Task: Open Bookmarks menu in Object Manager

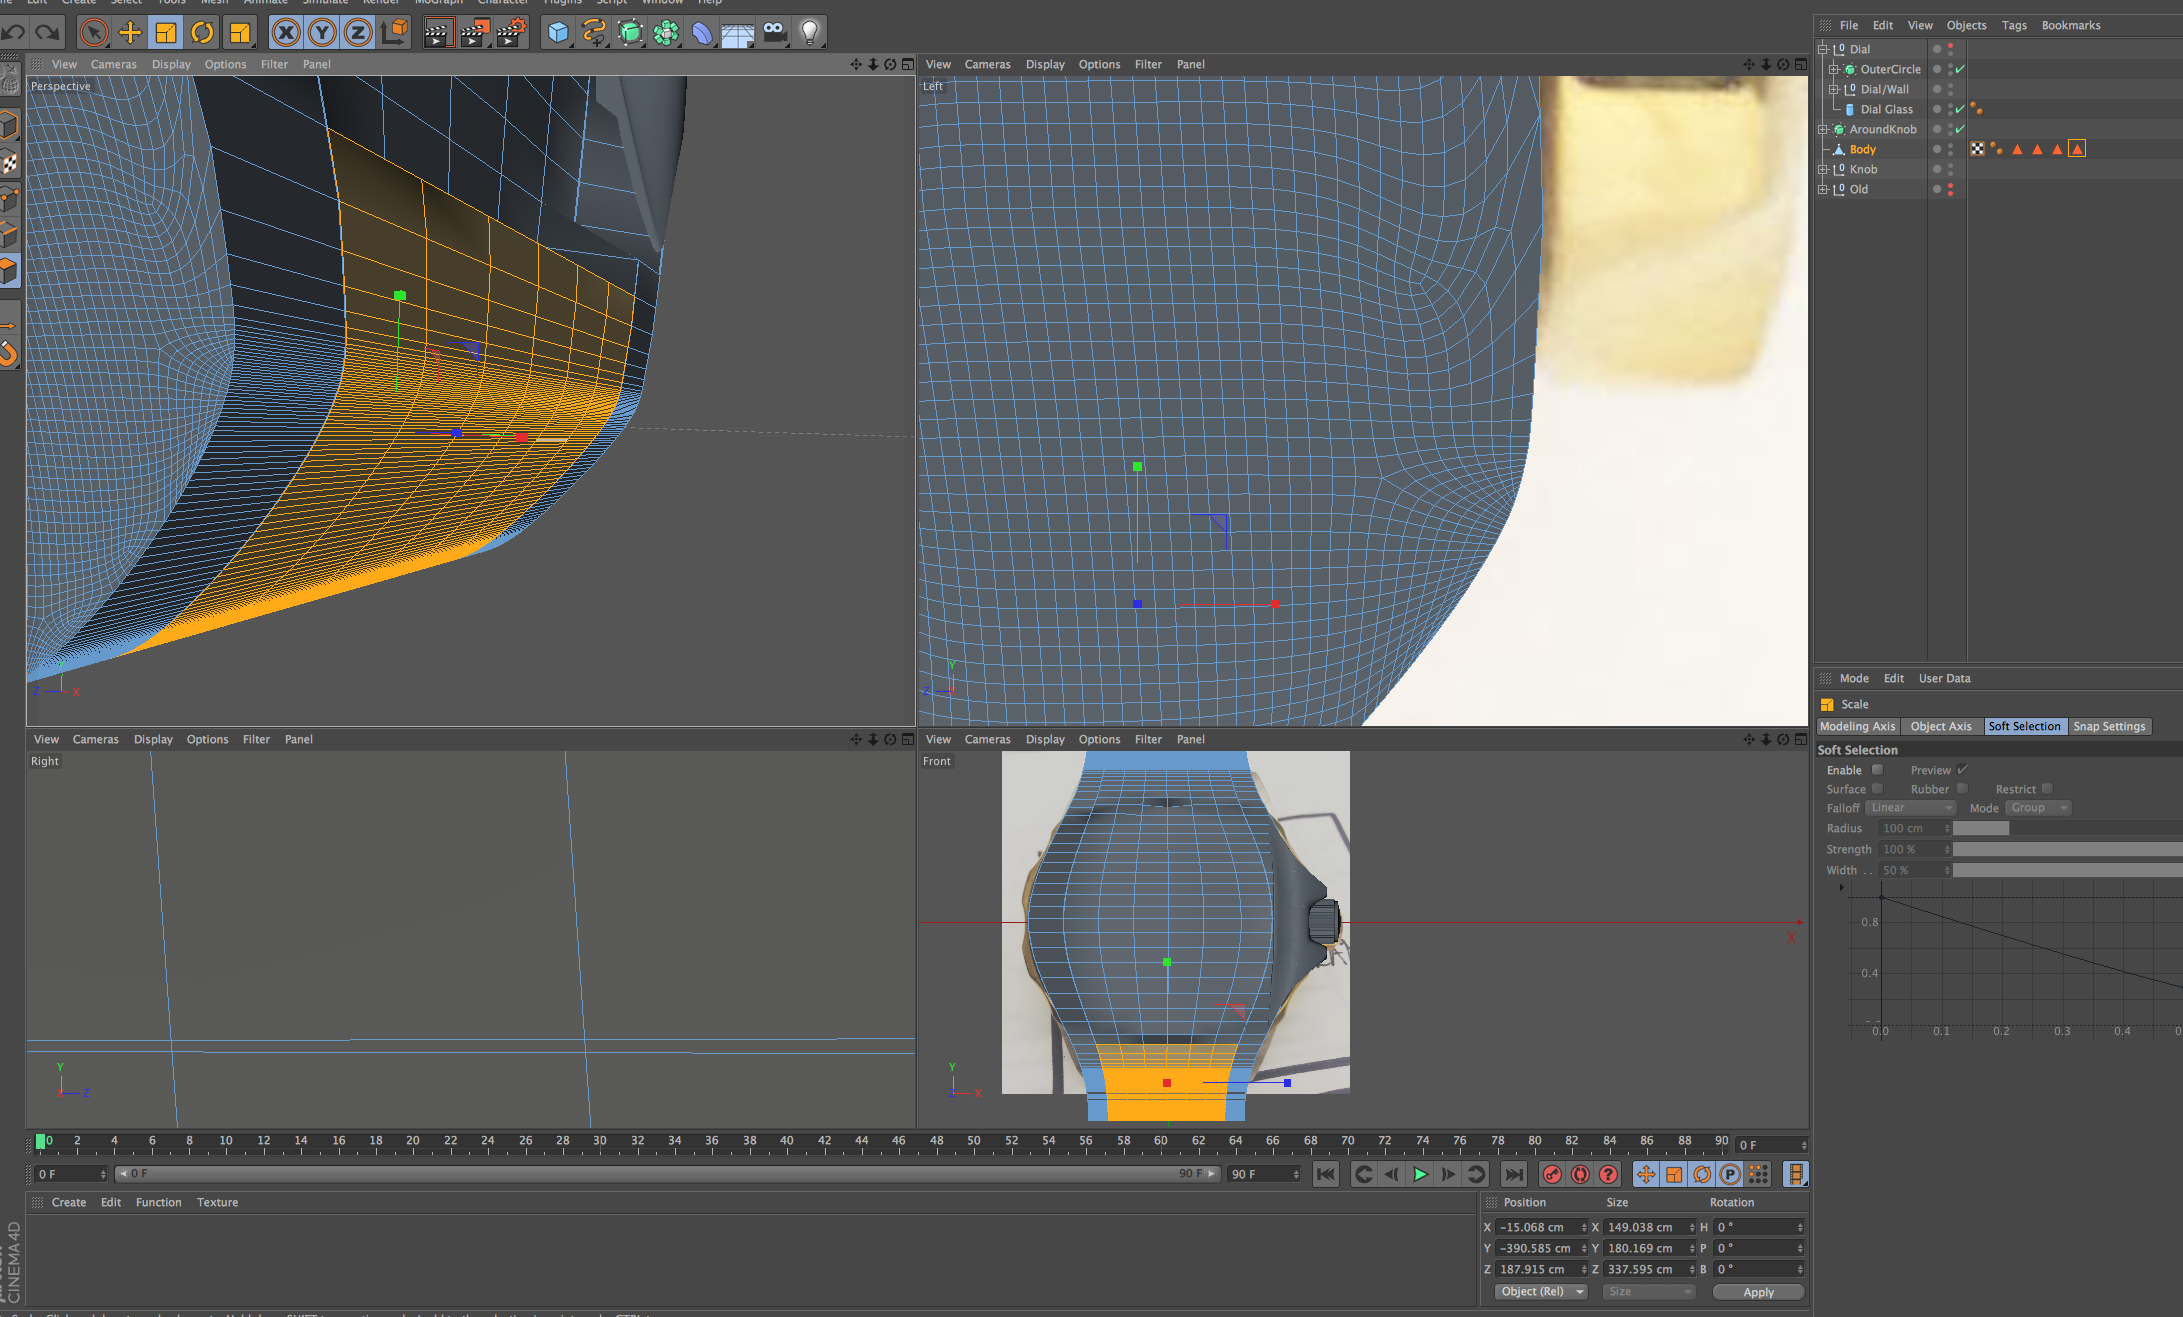Action: point(2071,25)
